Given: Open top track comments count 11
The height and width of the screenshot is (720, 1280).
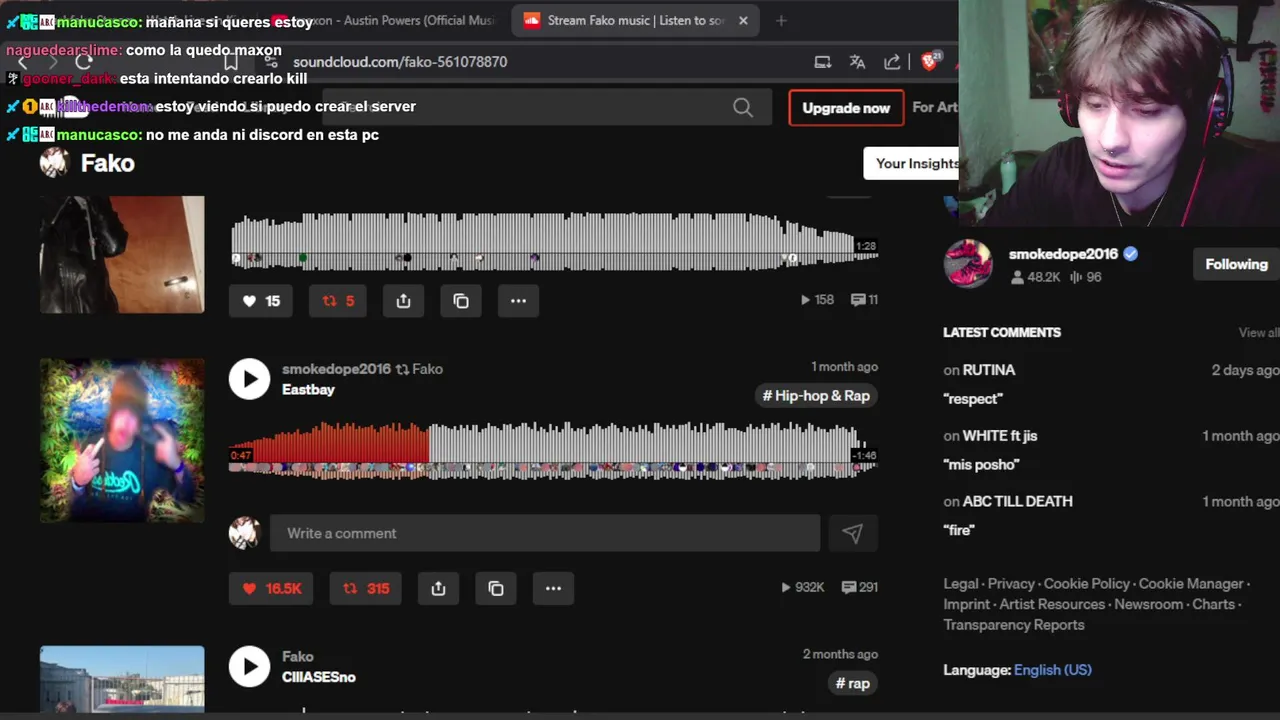Looking at the screenshot, I should [x=864, y=300].
